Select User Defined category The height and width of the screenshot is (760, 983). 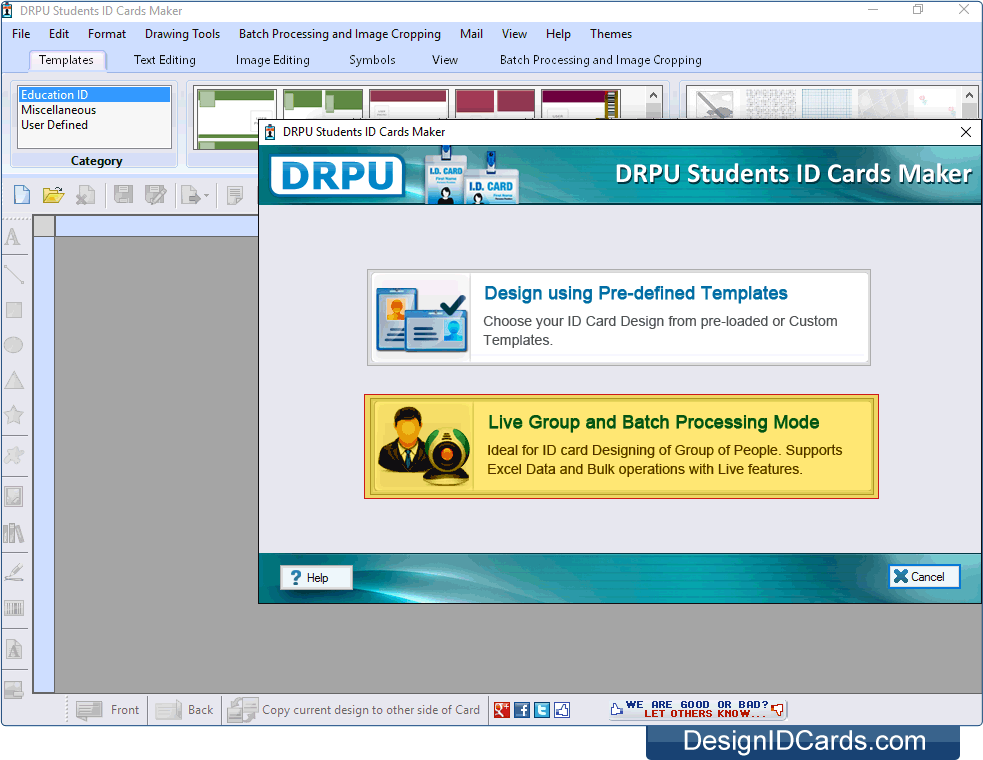94,125
